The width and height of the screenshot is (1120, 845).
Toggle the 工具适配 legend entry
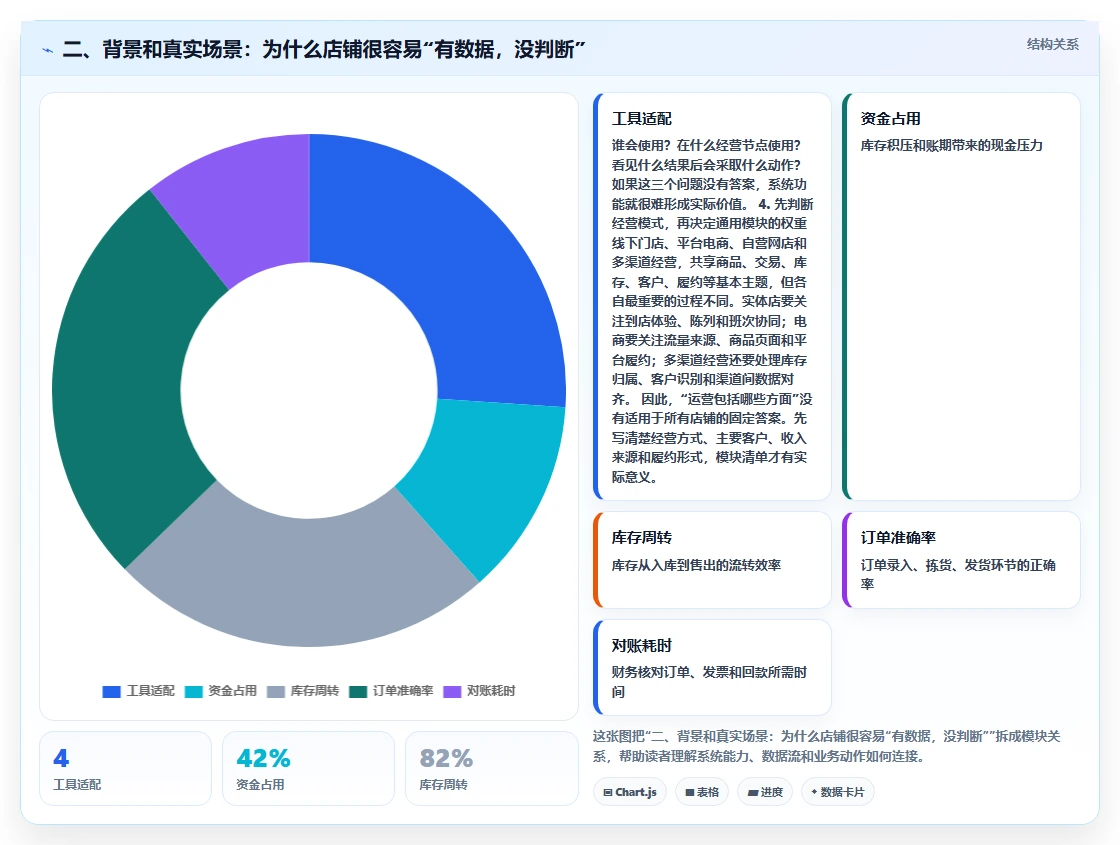click(x=139, y=691)
